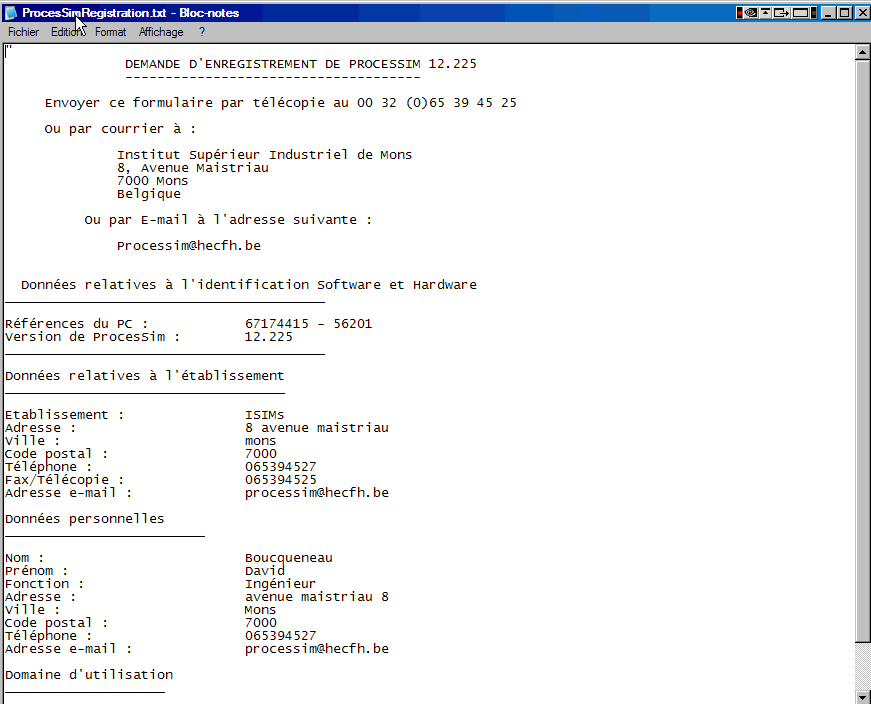
Task: Click the lowercase Ville value 'mons'
Action: (261, 441)
